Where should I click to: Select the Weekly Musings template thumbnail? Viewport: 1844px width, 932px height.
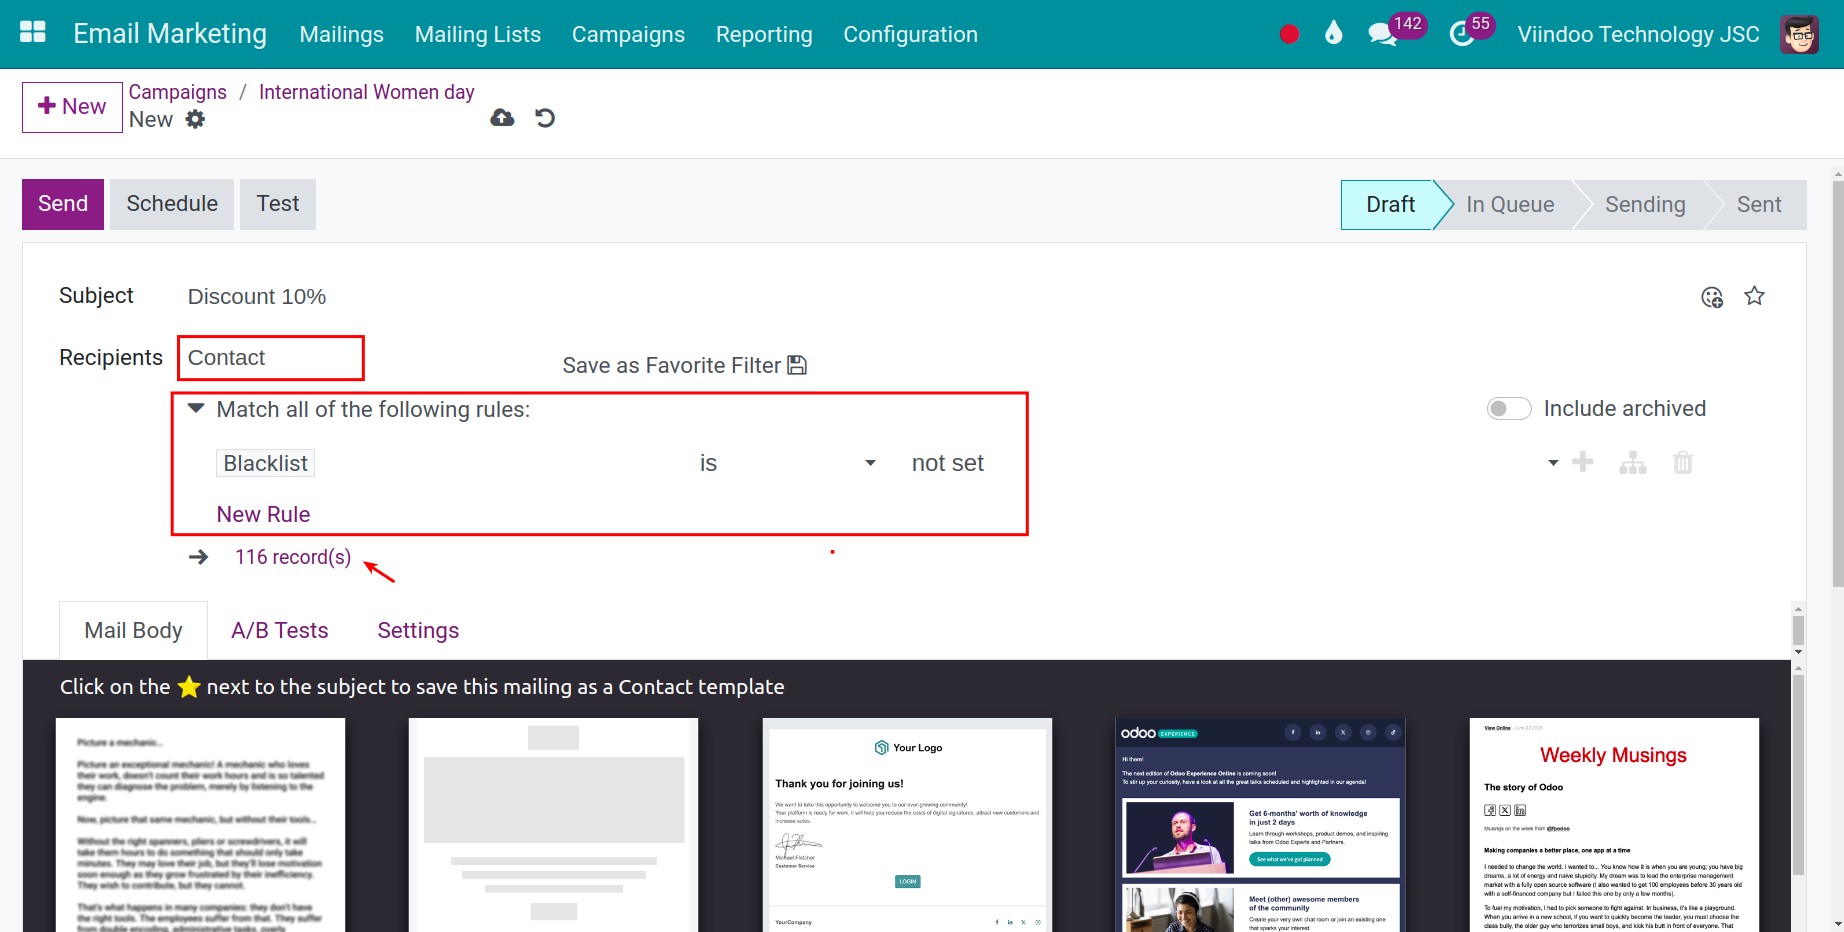[x=1613, y=824]
